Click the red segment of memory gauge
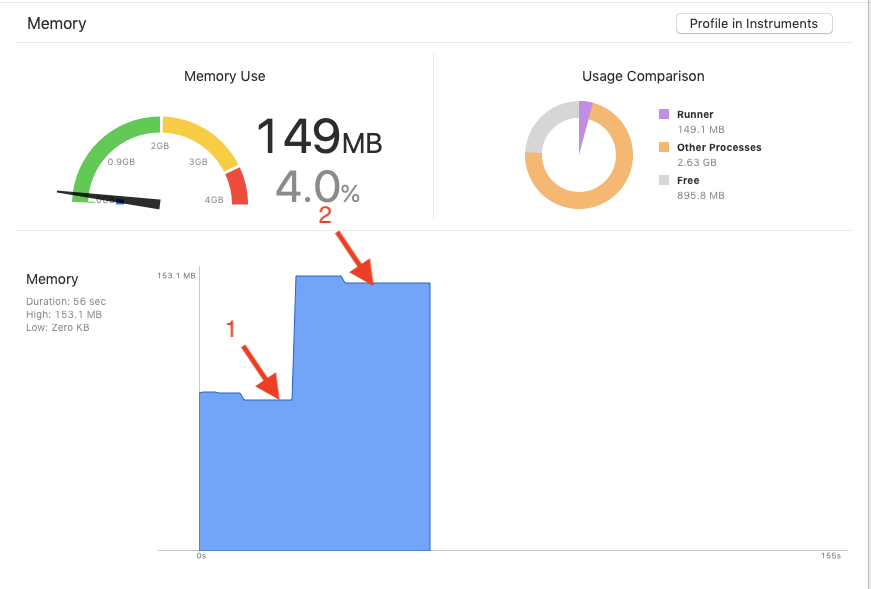 click(x=238, y=188)
